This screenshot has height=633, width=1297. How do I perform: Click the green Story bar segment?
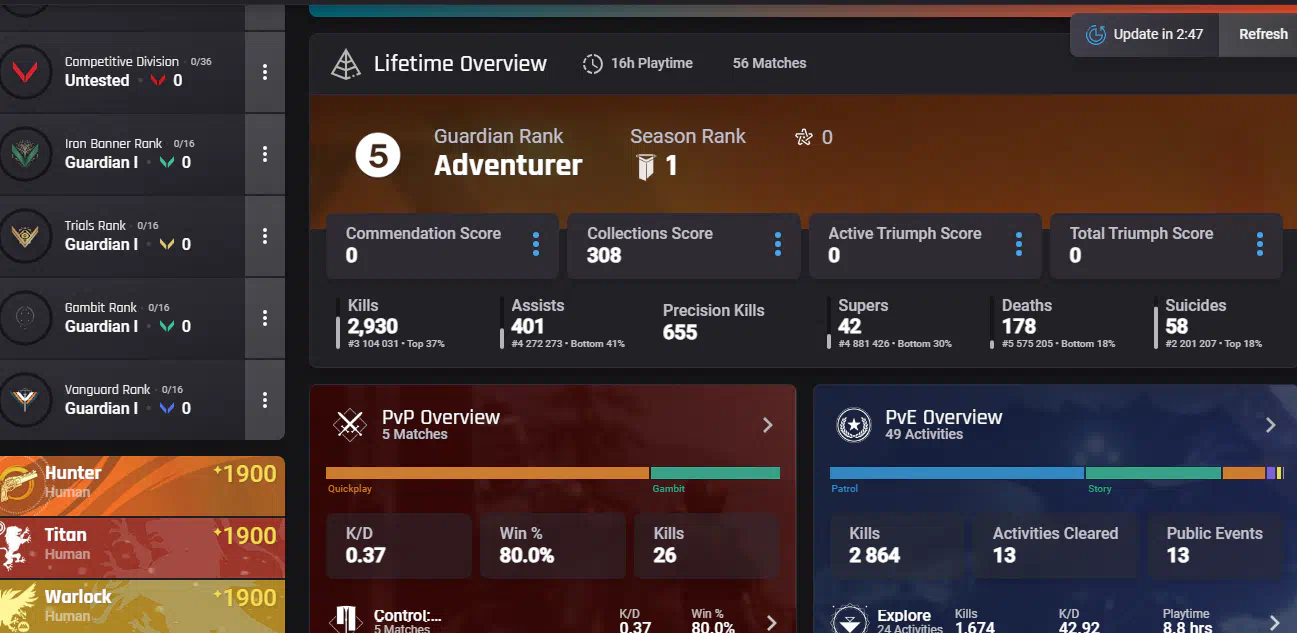tap(1154, 473)
